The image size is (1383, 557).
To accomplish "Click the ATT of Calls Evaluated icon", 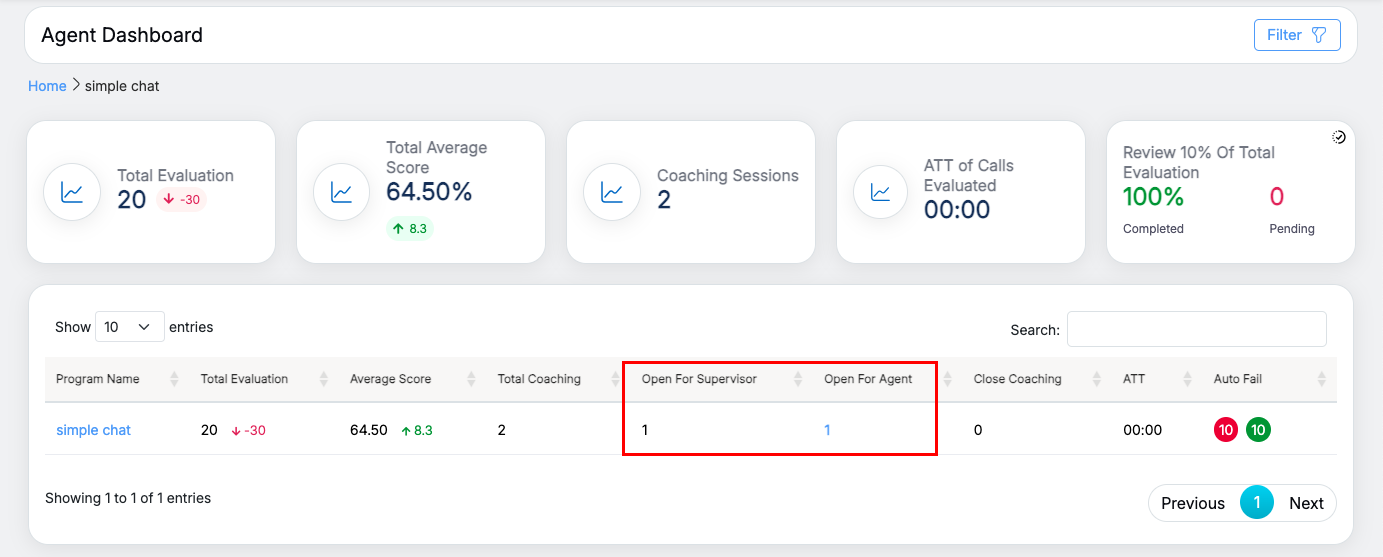I will 882,192.
